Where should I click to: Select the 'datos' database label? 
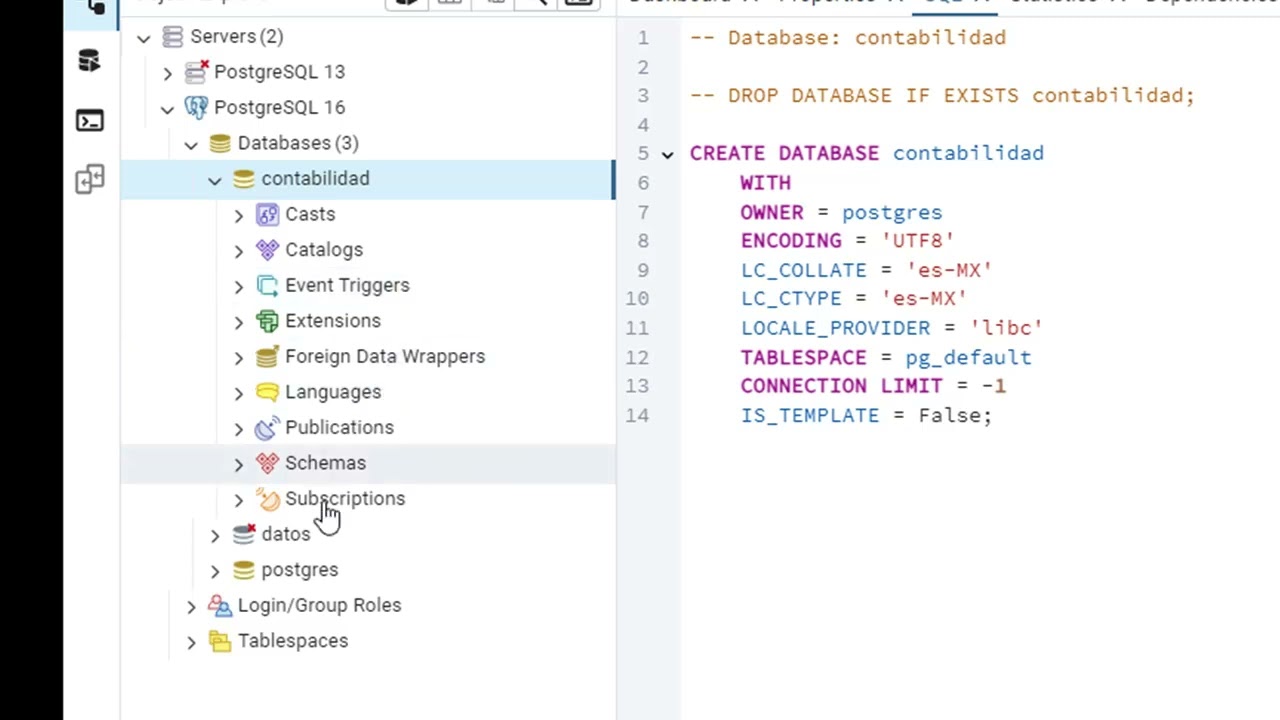pos(286,534)
